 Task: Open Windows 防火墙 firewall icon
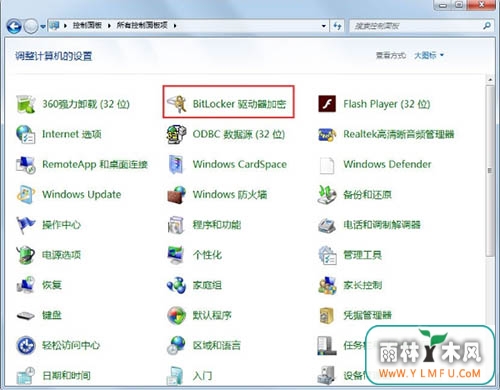pos(176,195)
